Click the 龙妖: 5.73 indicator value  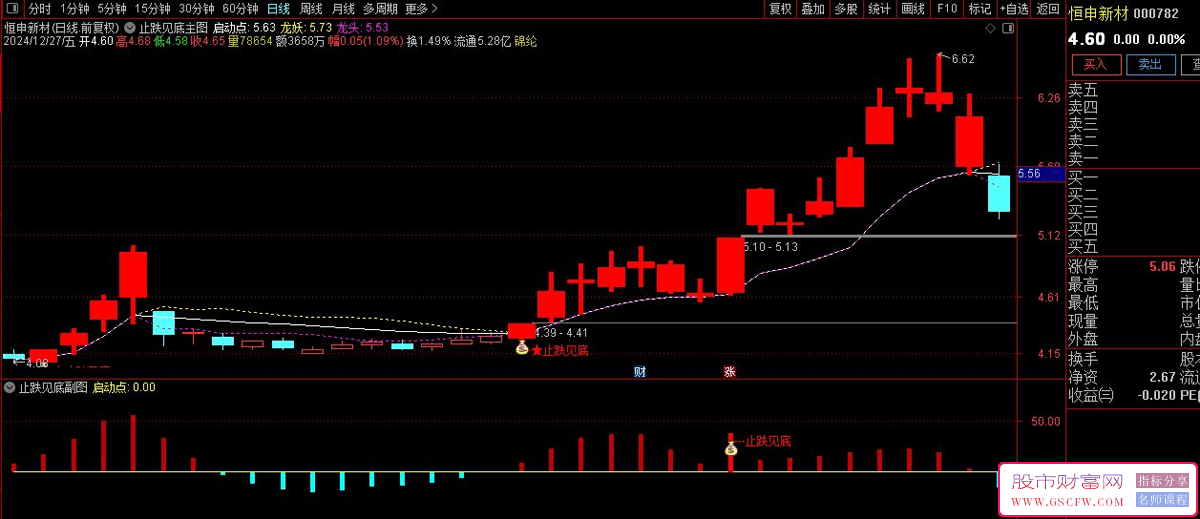[x=306, y=27]
